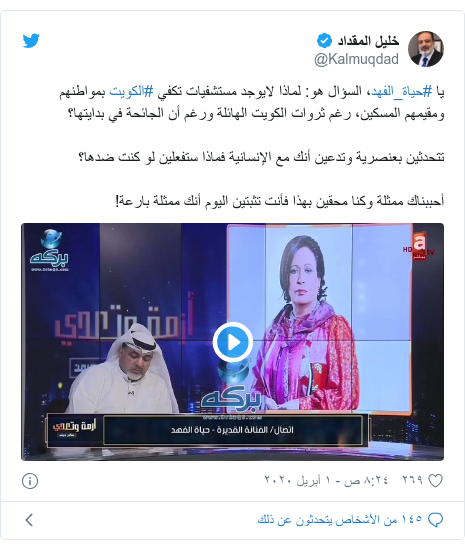Screen dimensions: 465x549
Task: Like the tweet with the heart icon
Action: (x=436, y=480)
